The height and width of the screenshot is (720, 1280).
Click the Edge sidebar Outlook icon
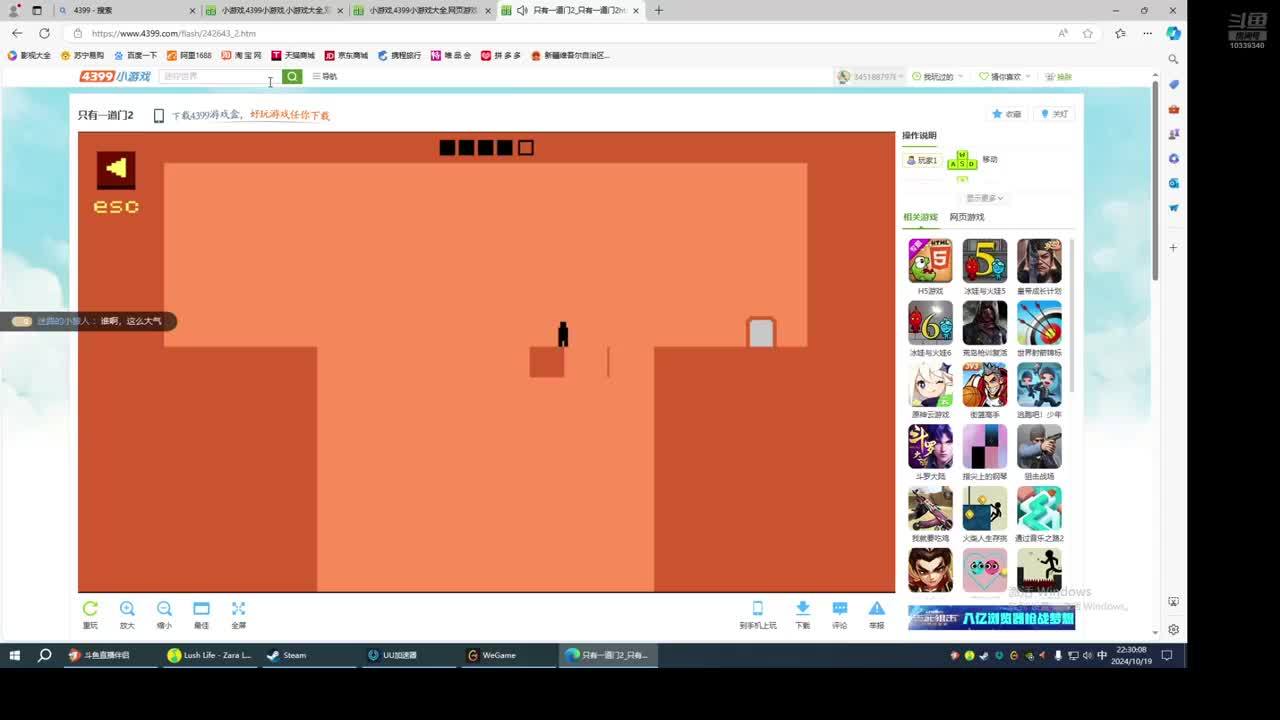[1174, 183]
